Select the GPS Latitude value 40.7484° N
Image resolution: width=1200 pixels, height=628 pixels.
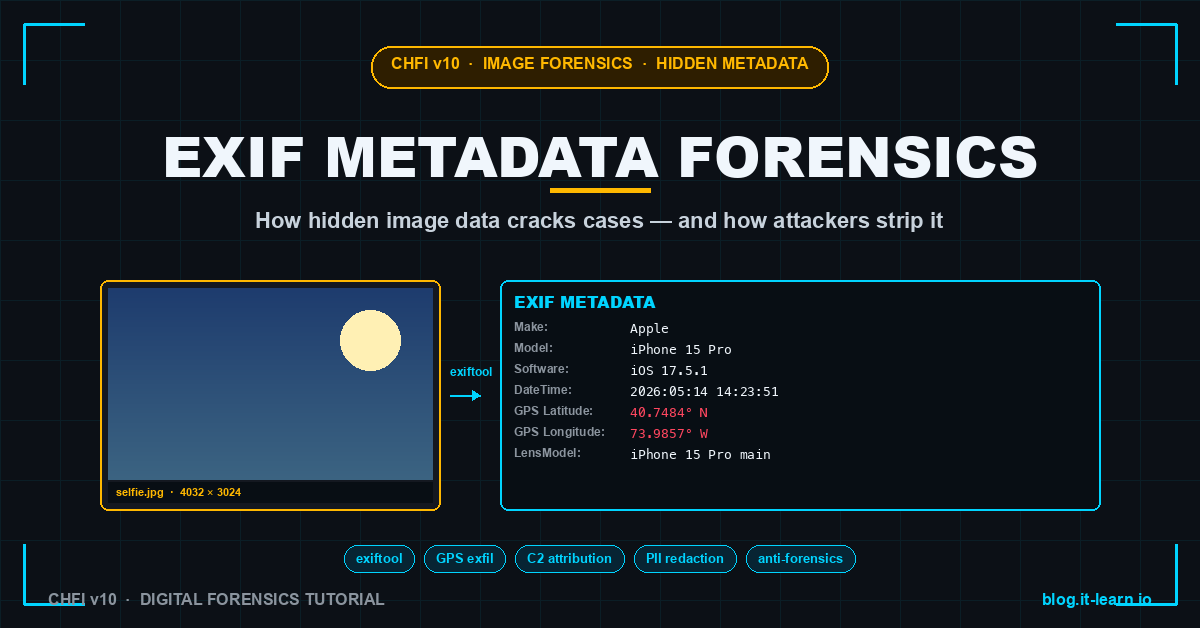click(x=669, y=412)
